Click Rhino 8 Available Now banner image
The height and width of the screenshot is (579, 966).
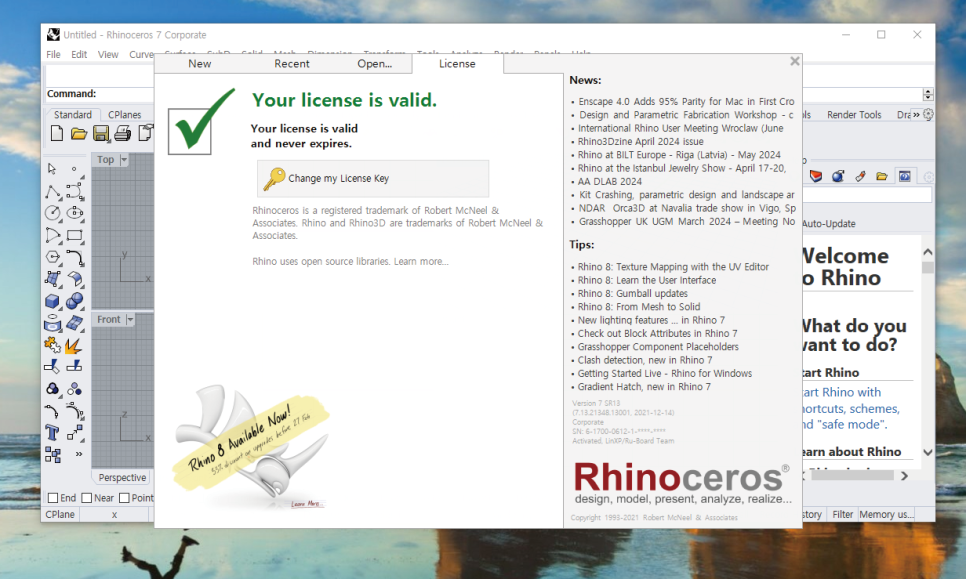251,447
